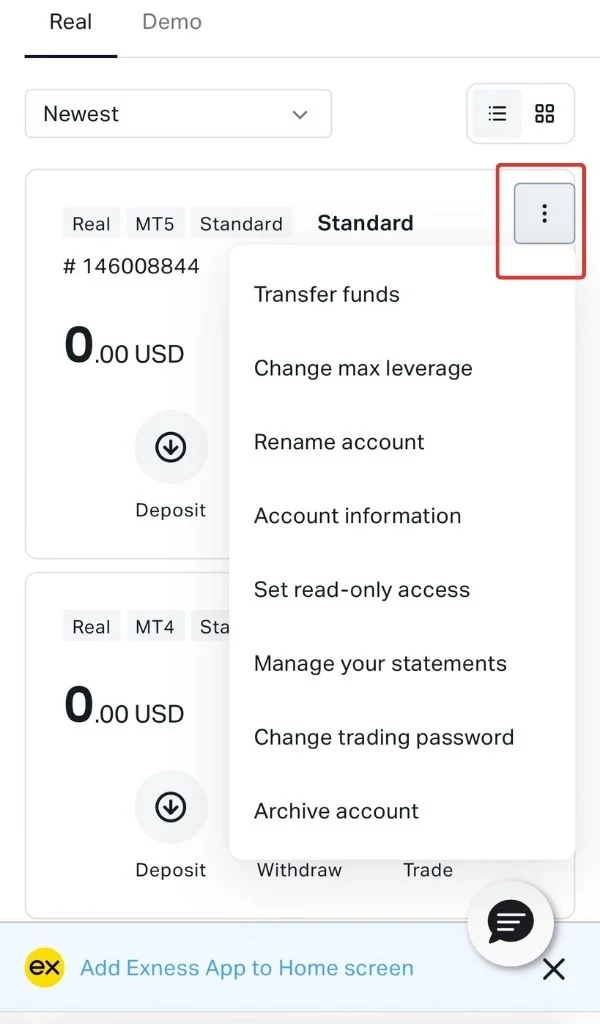
Task: Choose Archive account from the menu
Action: point(336,811)
